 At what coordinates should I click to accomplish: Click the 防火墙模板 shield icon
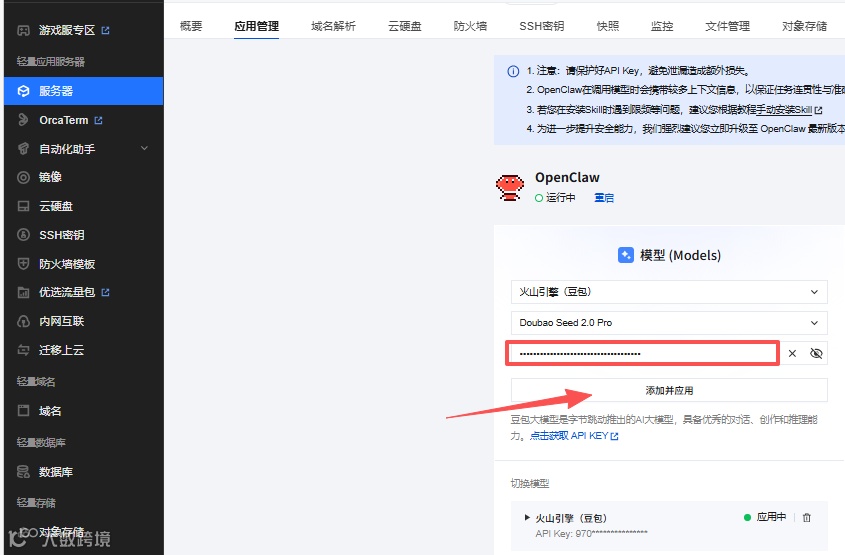click(23, 263)
